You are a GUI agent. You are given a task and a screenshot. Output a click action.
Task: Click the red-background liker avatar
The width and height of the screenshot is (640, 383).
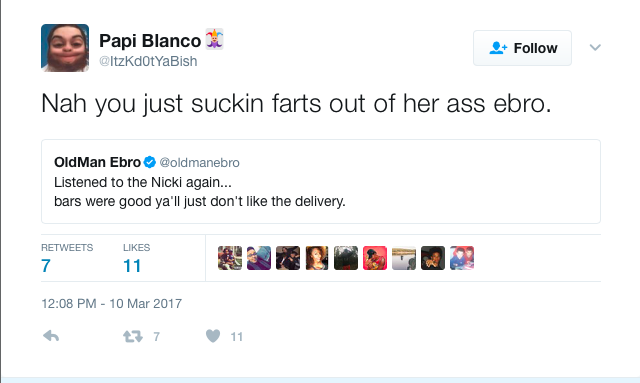pyautogui.click(x=375, y=258)
